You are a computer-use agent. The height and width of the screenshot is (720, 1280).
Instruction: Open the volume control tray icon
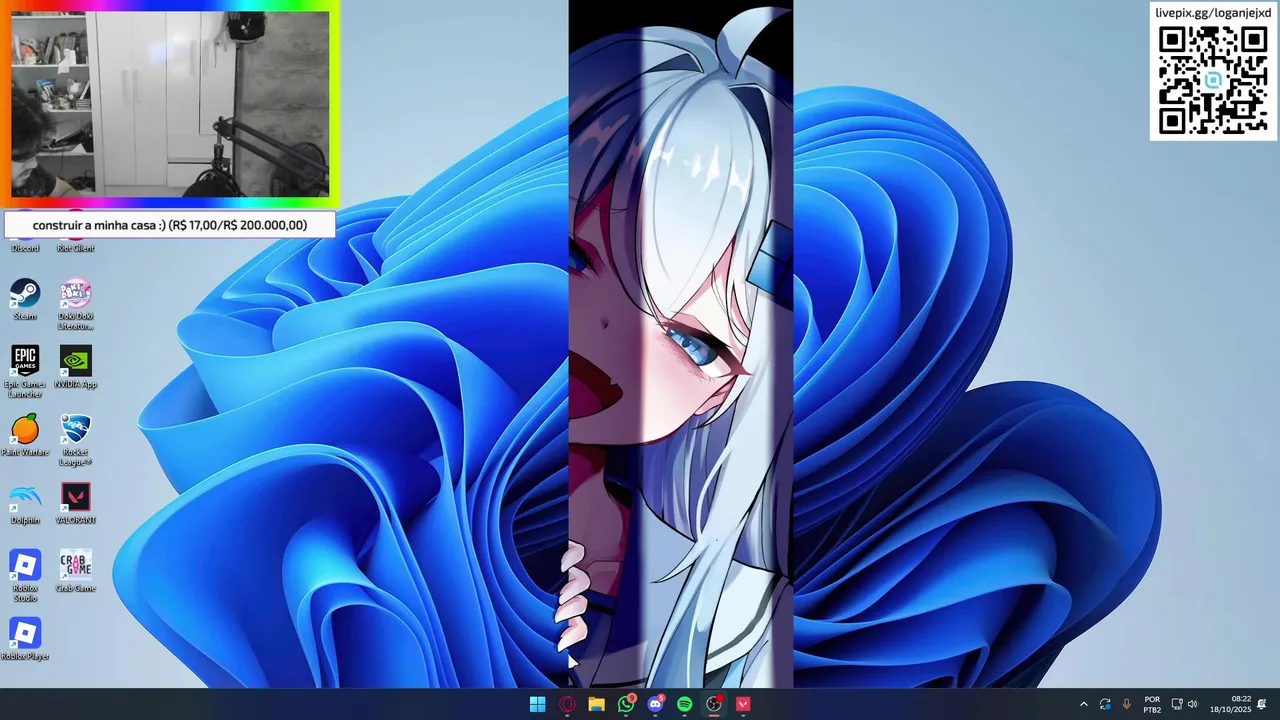tap(1192, 704)
